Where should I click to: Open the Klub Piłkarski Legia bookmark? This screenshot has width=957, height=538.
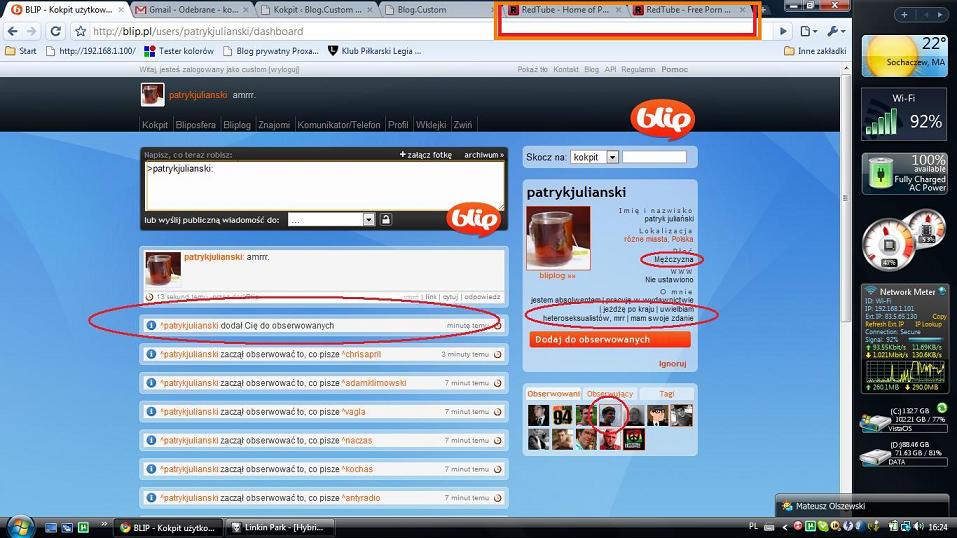pos(374,51)
